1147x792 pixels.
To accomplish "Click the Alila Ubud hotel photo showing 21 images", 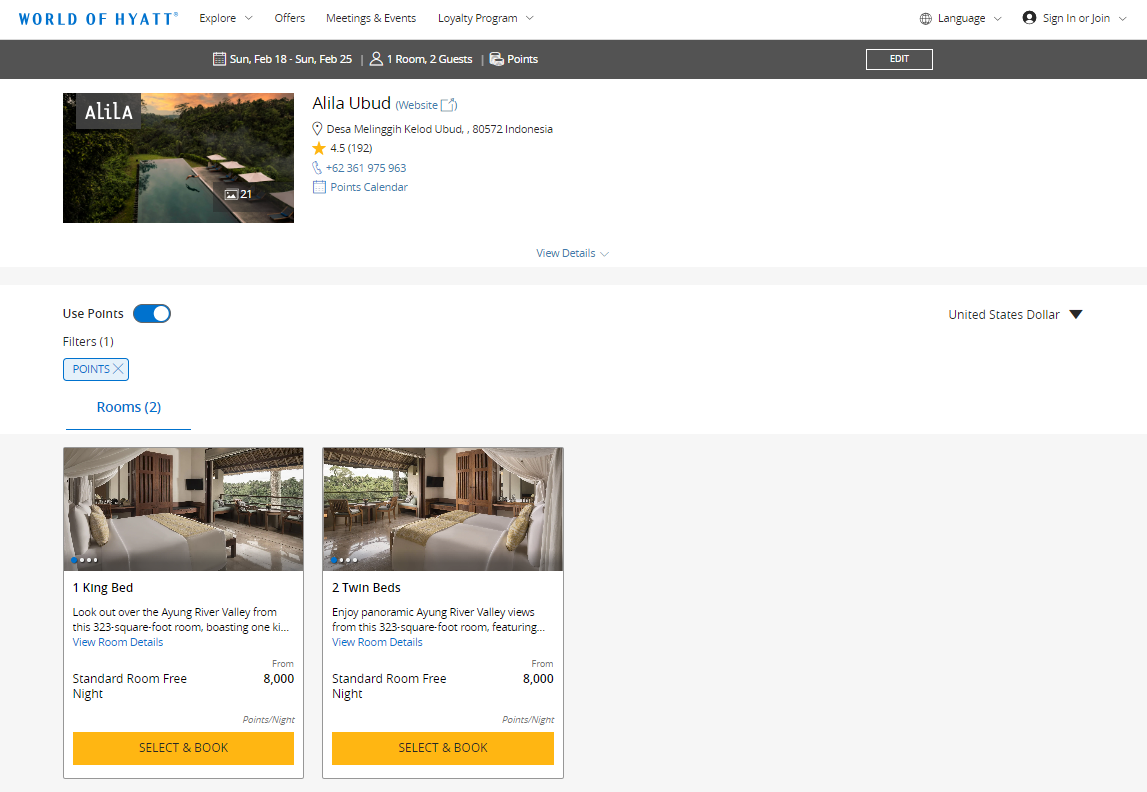I will coord(178,158).
